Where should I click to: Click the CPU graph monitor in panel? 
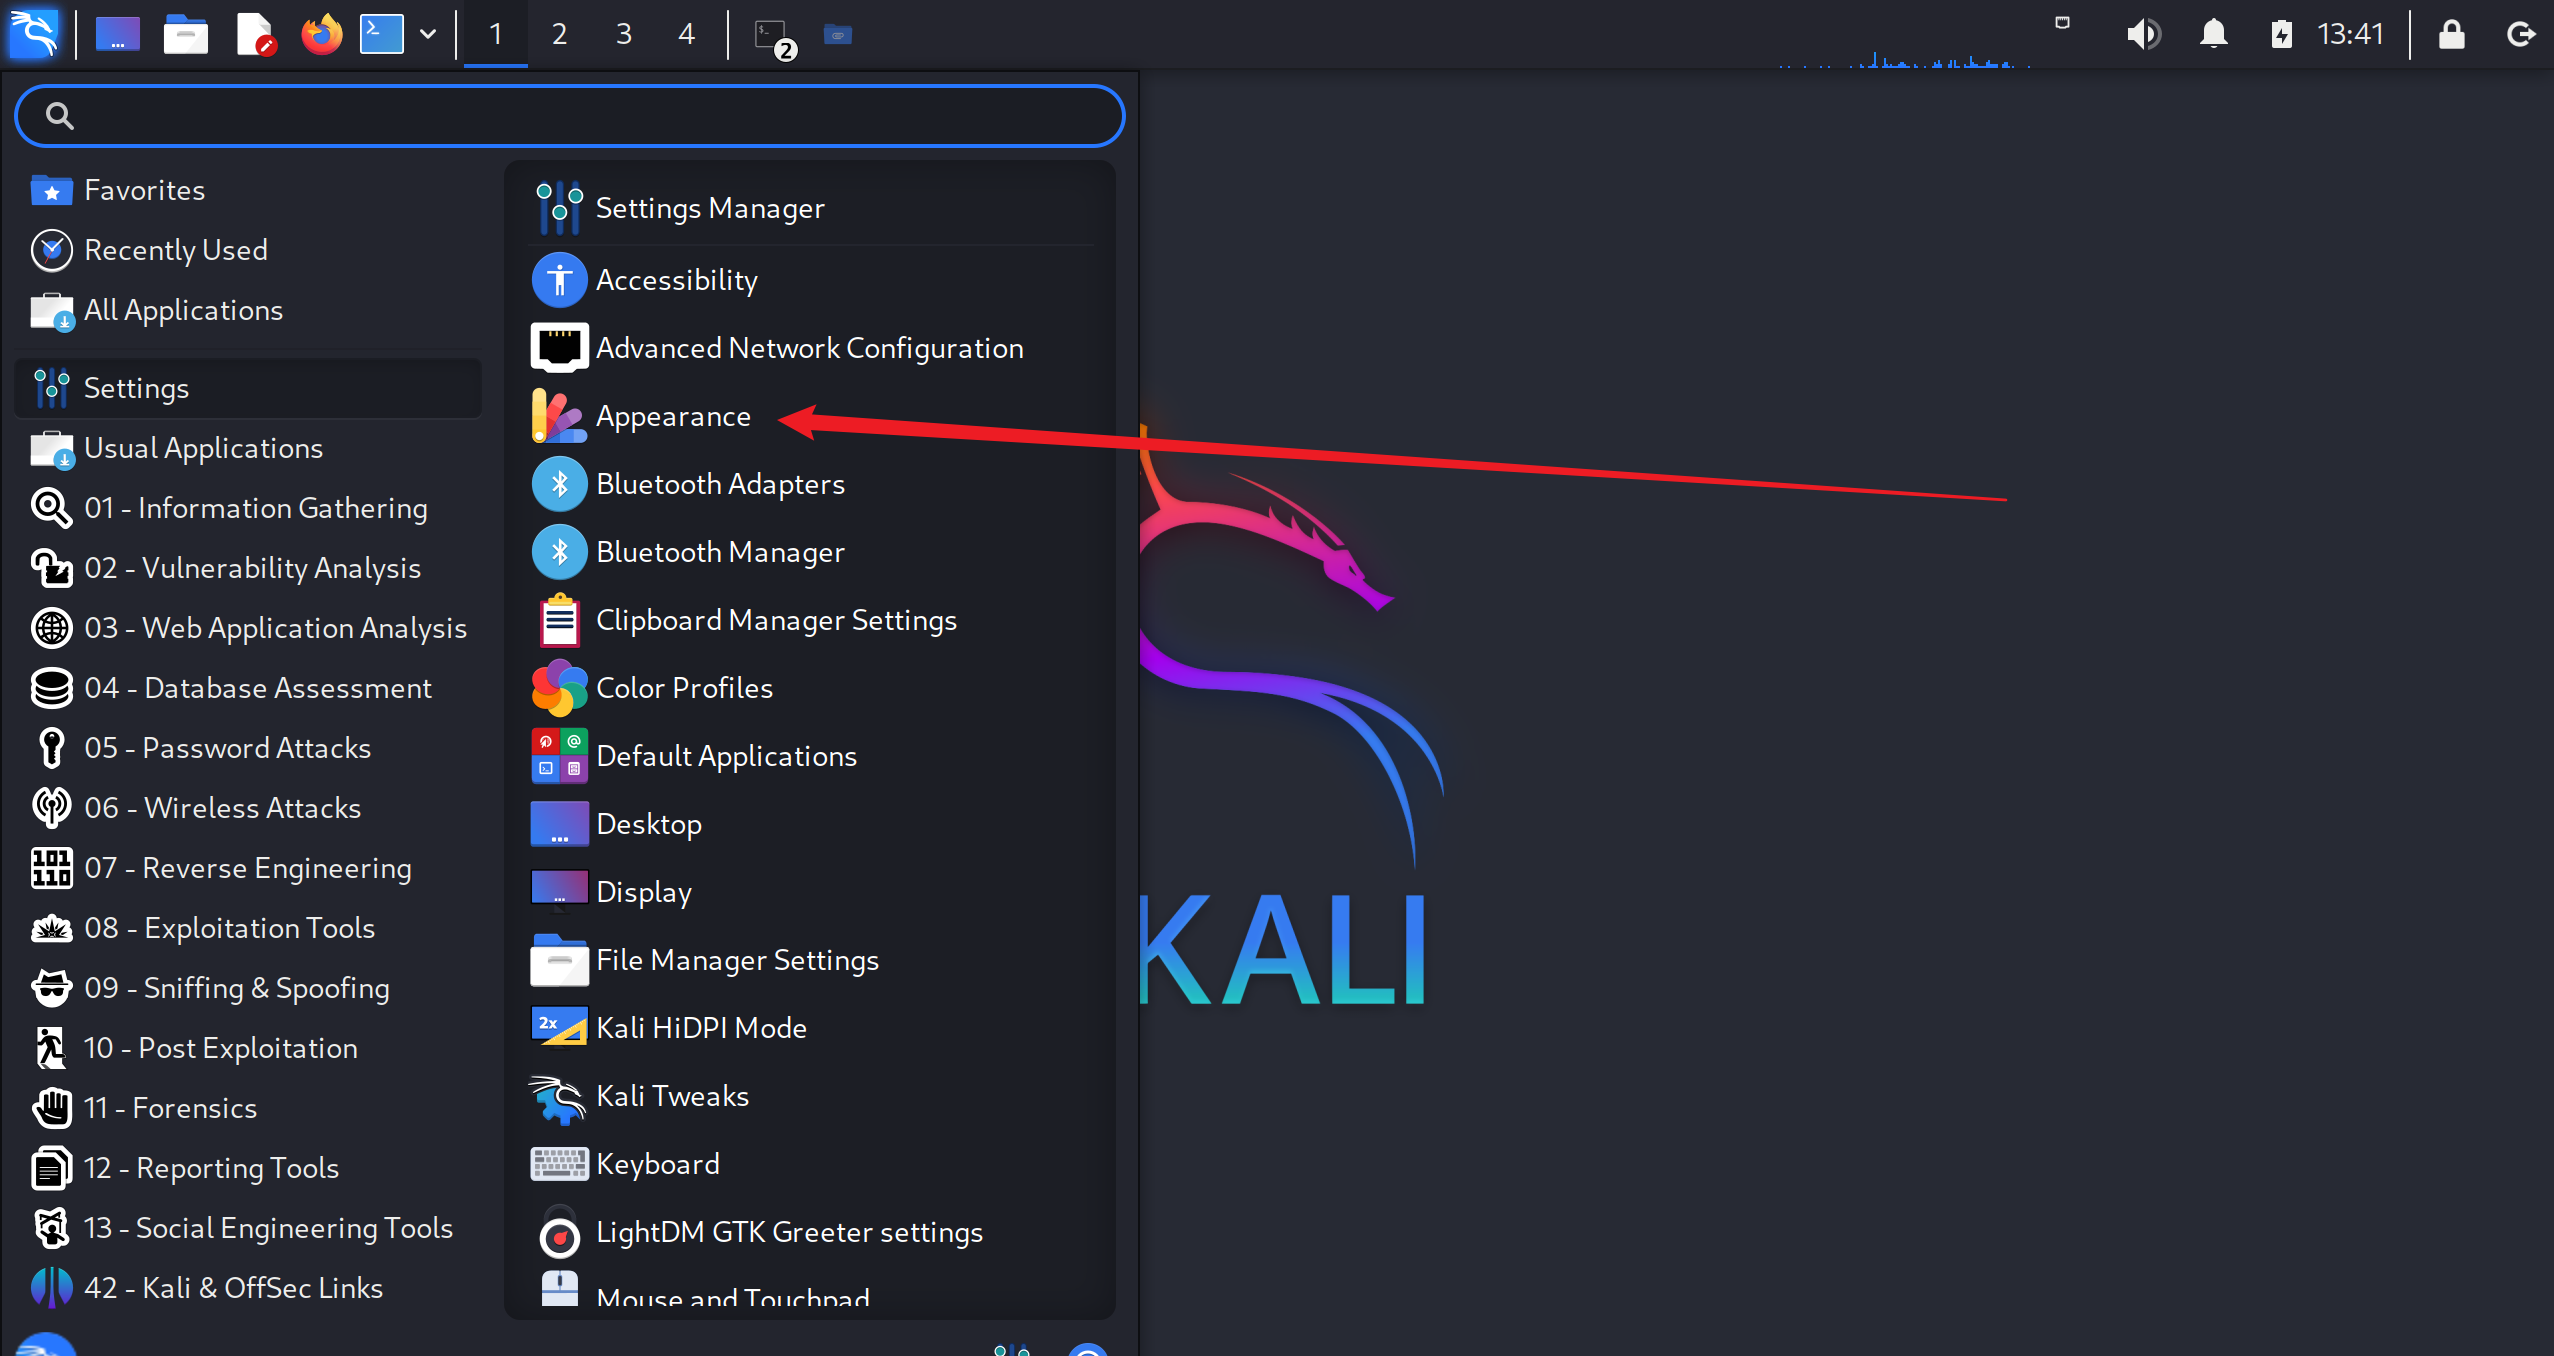[x=1904, y=36]
